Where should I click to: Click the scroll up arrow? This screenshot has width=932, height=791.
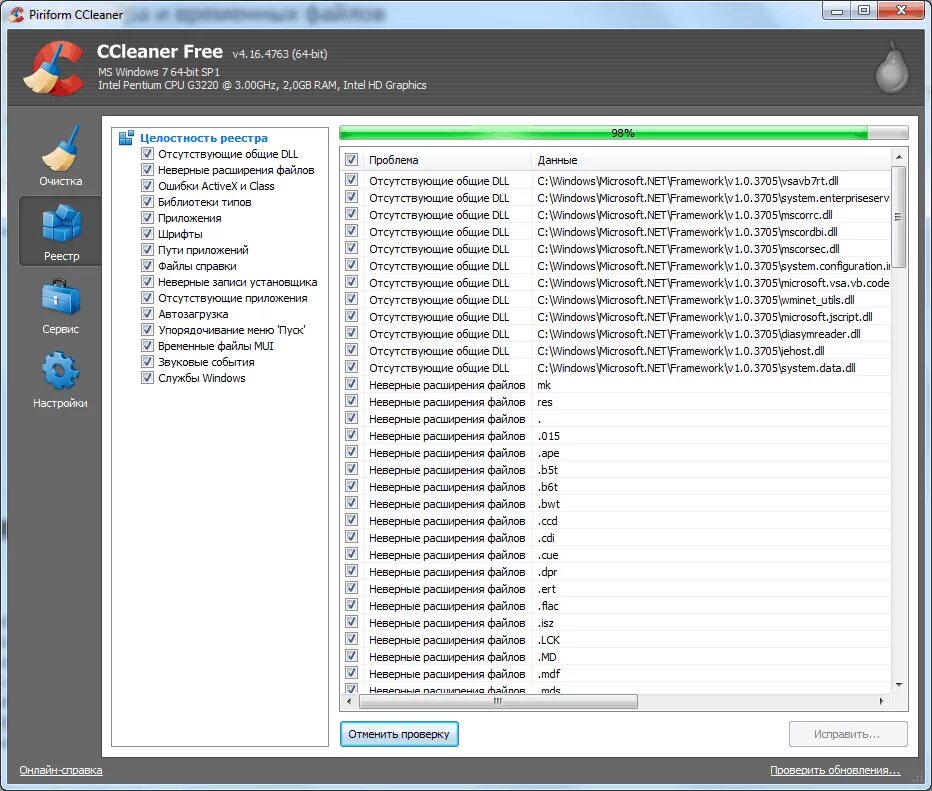[x=899, y=157]
